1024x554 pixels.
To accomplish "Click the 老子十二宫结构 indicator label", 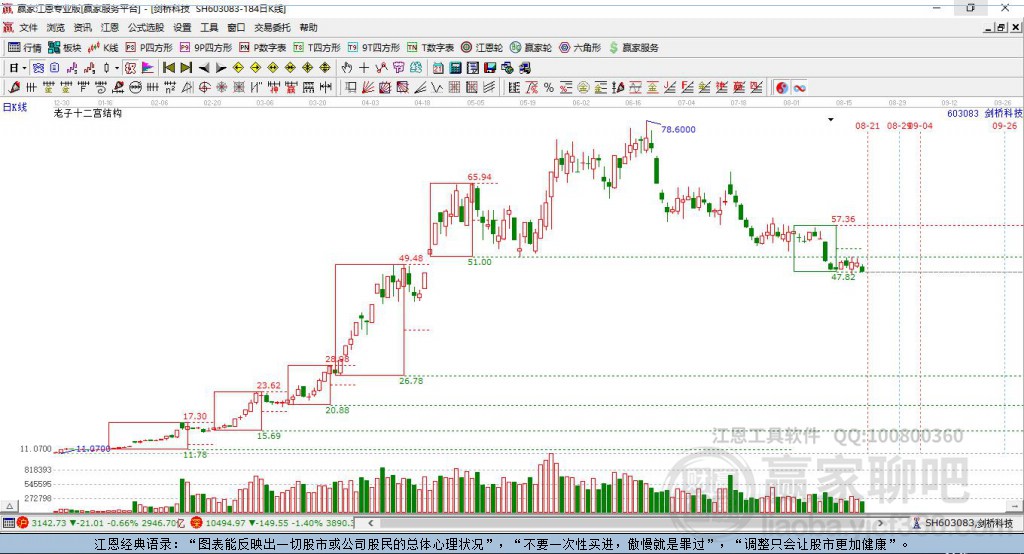I will [x=88, y=113].
